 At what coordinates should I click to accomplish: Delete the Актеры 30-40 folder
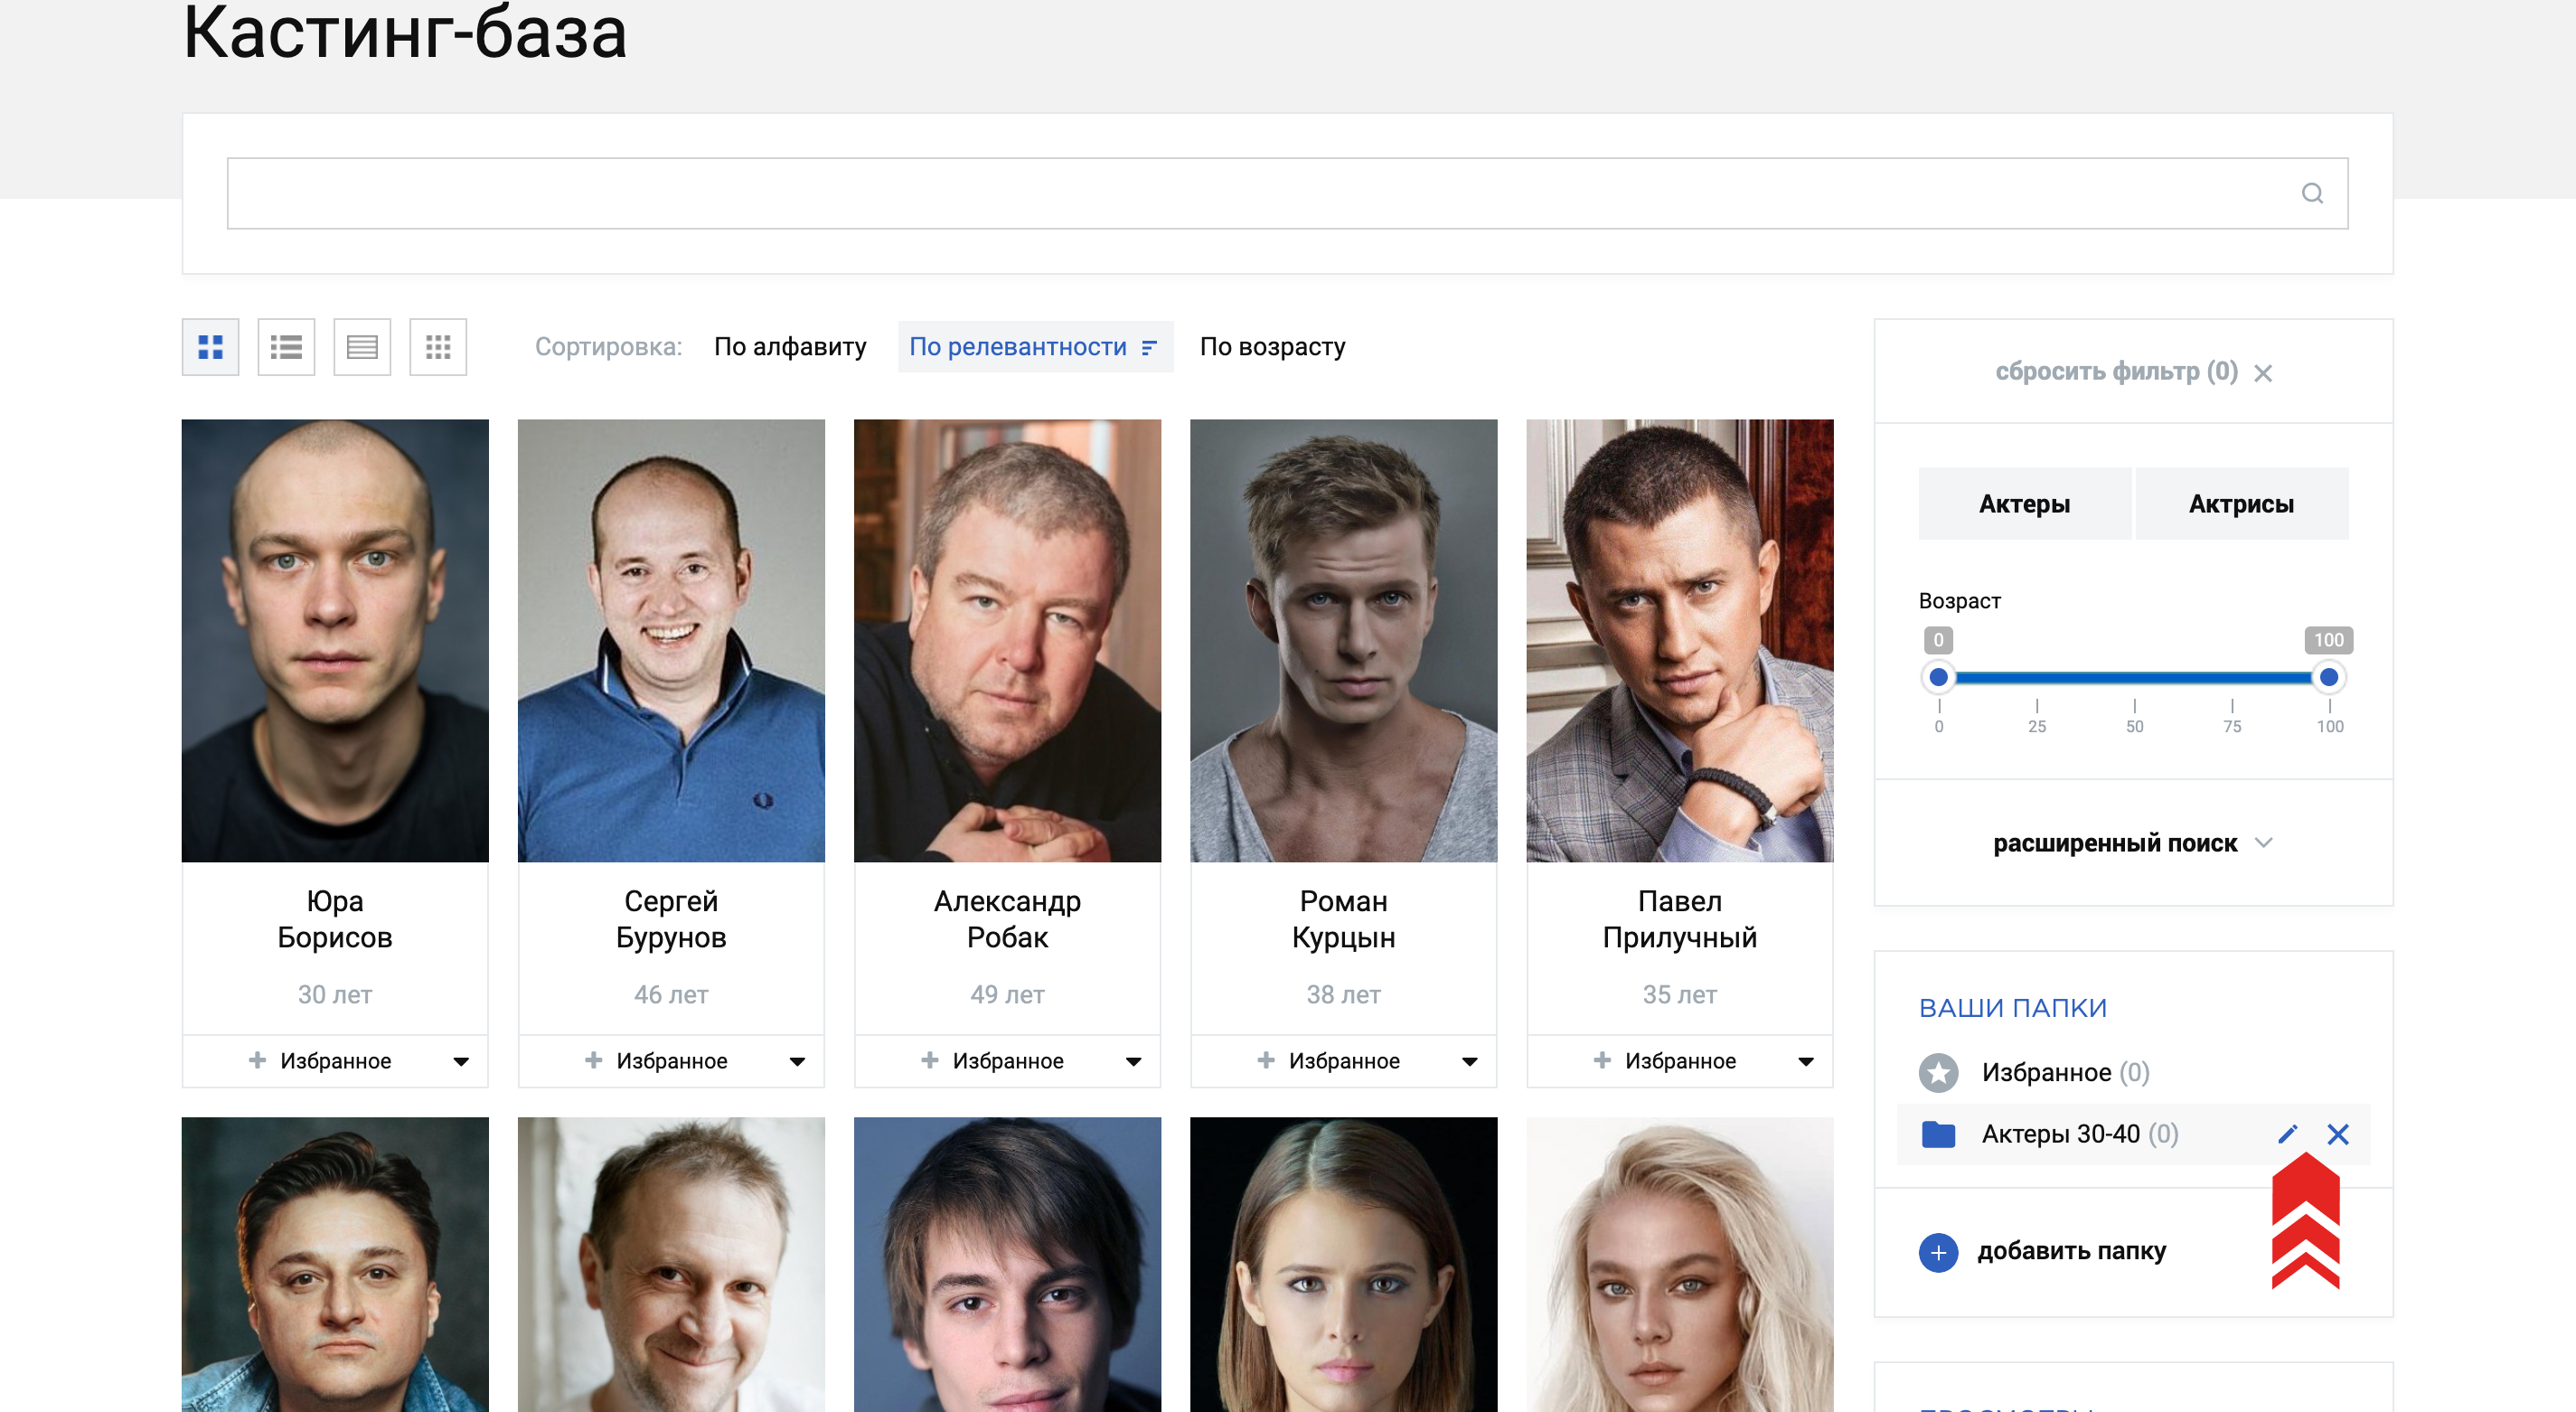pyautogui.click(x=2338, y=1134)
